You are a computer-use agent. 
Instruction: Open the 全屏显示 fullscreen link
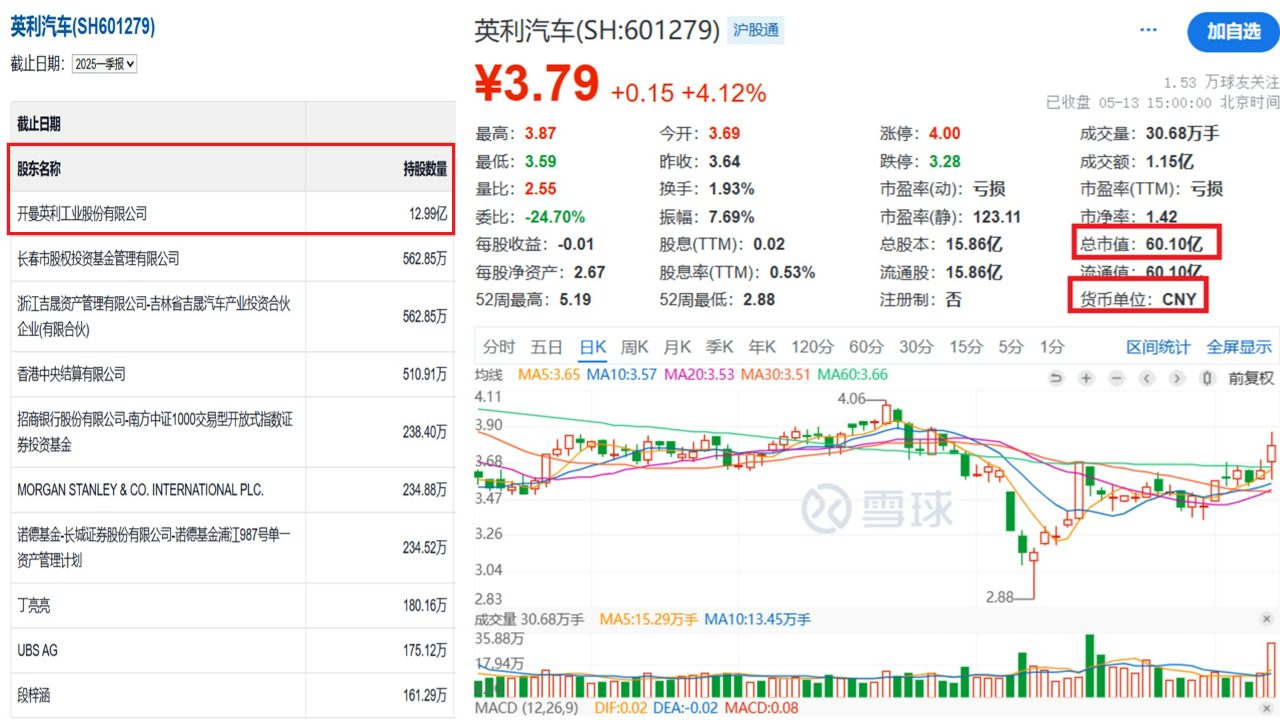coord(1239,347)
